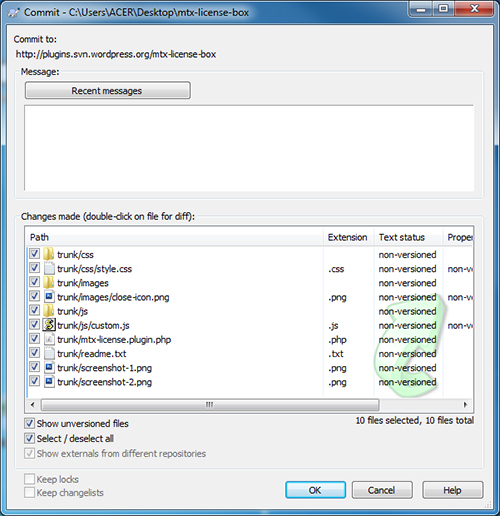Viewport: 500px width, 516px height.
Task: Click the .txt extension cell
Action: (x=336, y=354)
